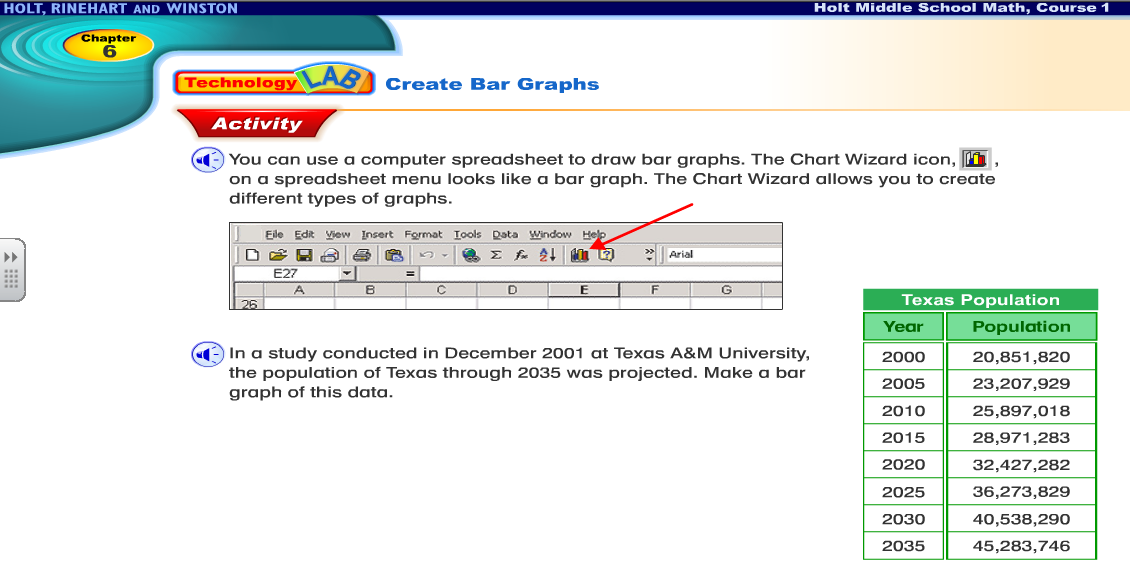The width and height of the screenshot is (1130, 573).
Task: Open the Data menu
Action: (x=505, y=234)
